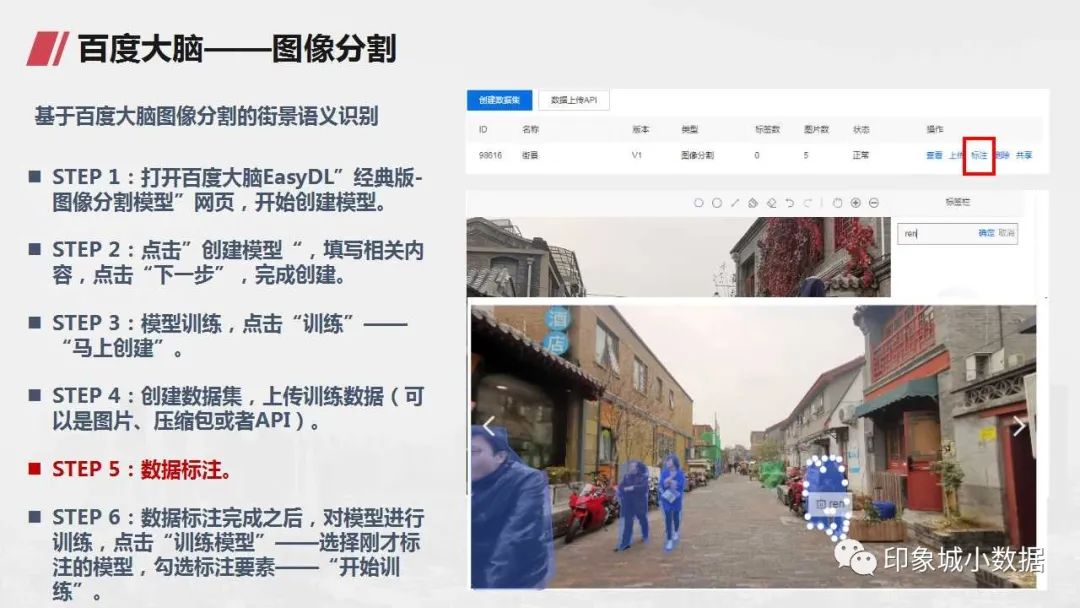Click the 创建数据集 button

click(499, 101)
